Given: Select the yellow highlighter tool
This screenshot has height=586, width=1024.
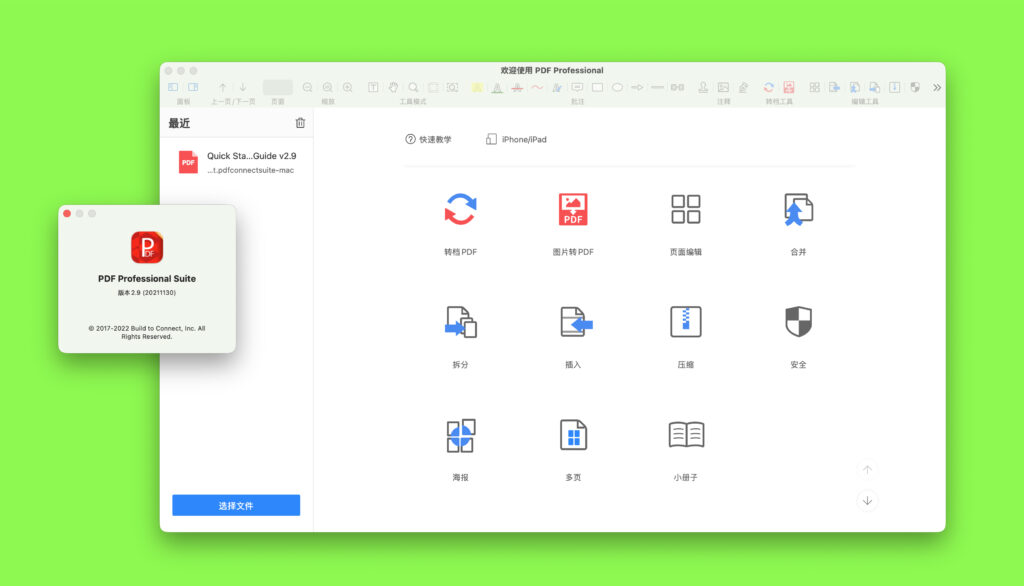Looking at the screenshot, I should pos(477,87).
